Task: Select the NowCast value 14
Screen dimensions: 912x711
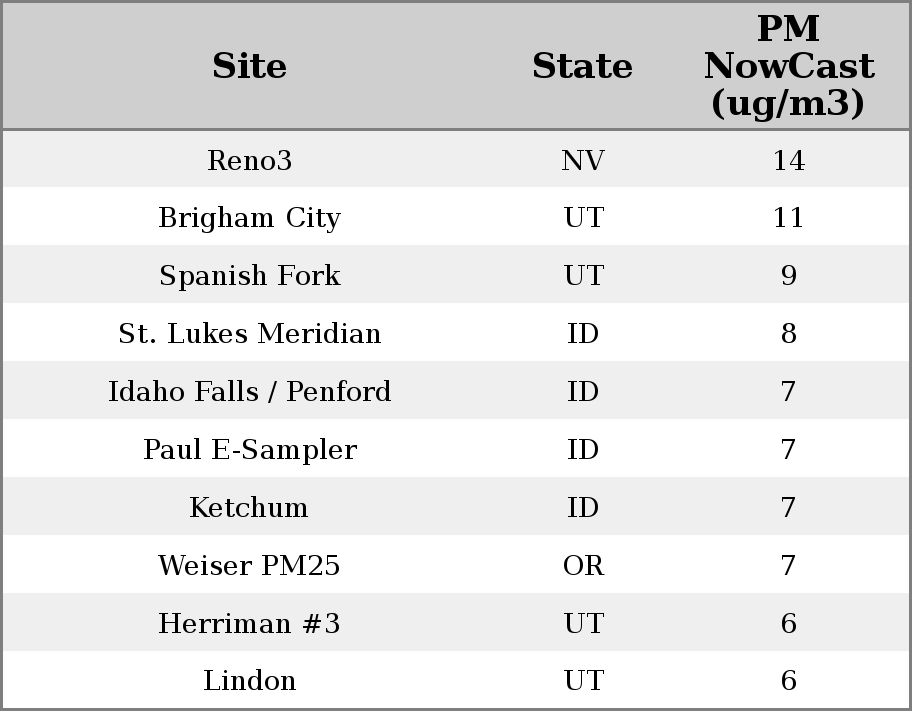Action: (788, 161)
